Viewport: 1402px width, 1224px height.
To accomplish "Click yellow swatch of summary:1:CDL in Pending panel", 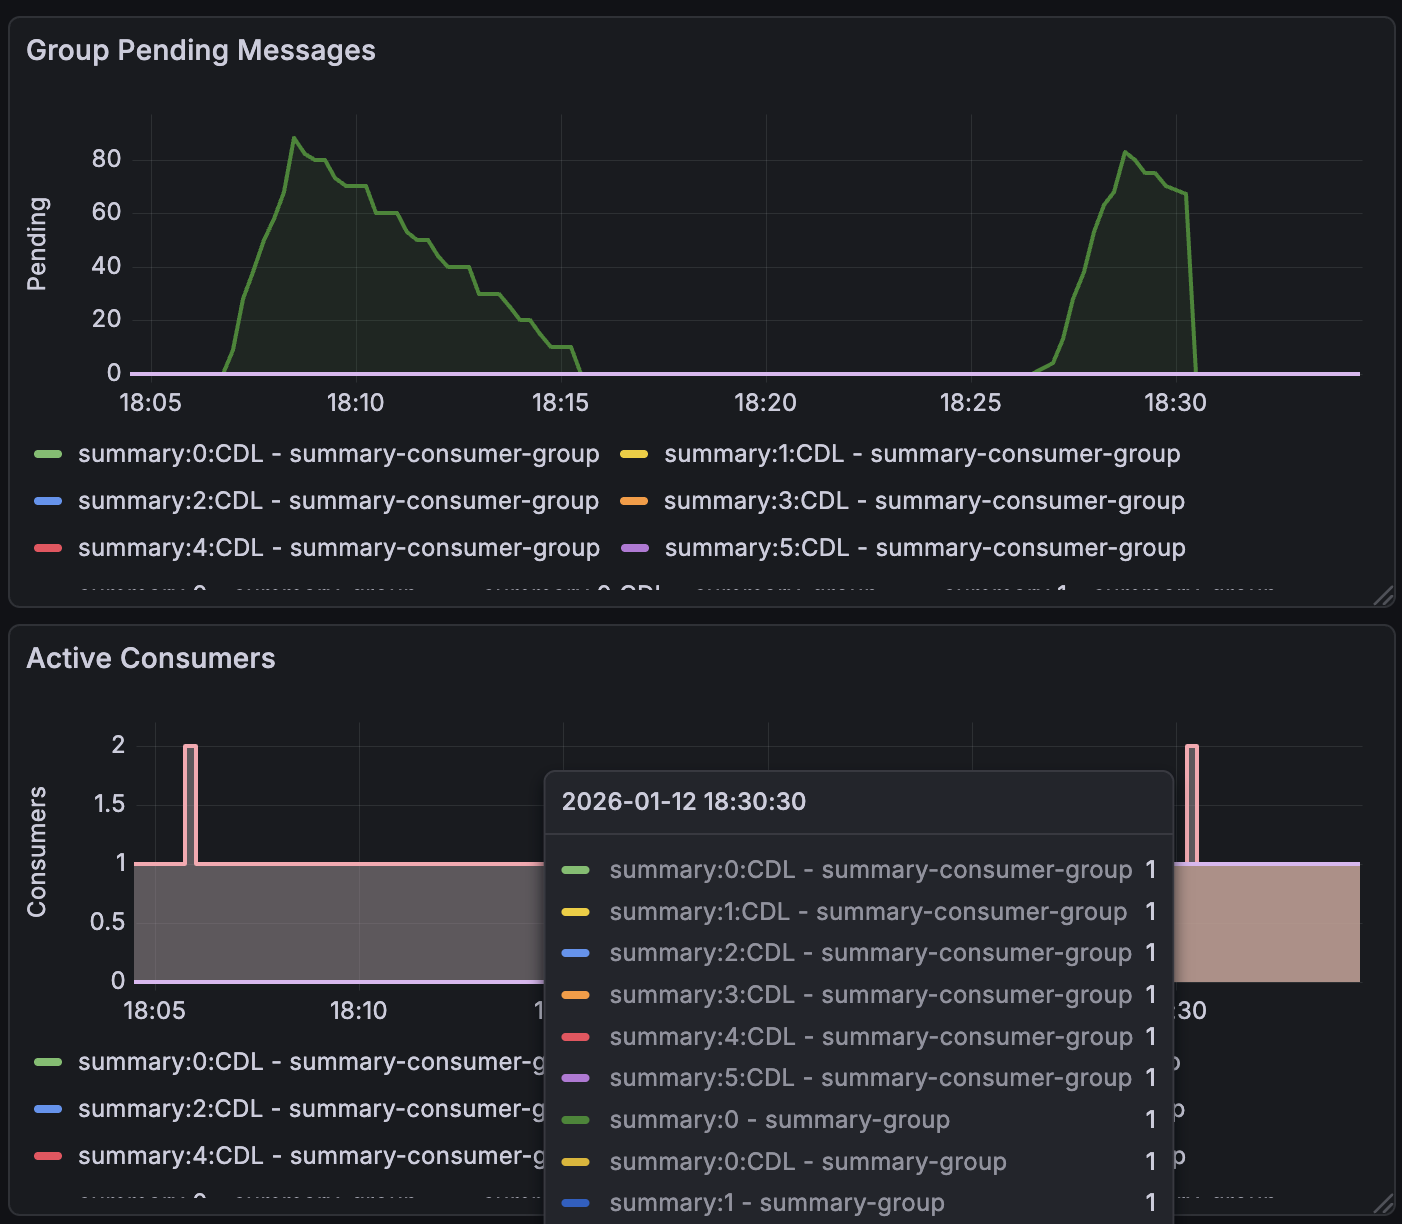I will [x=634, y=454].
